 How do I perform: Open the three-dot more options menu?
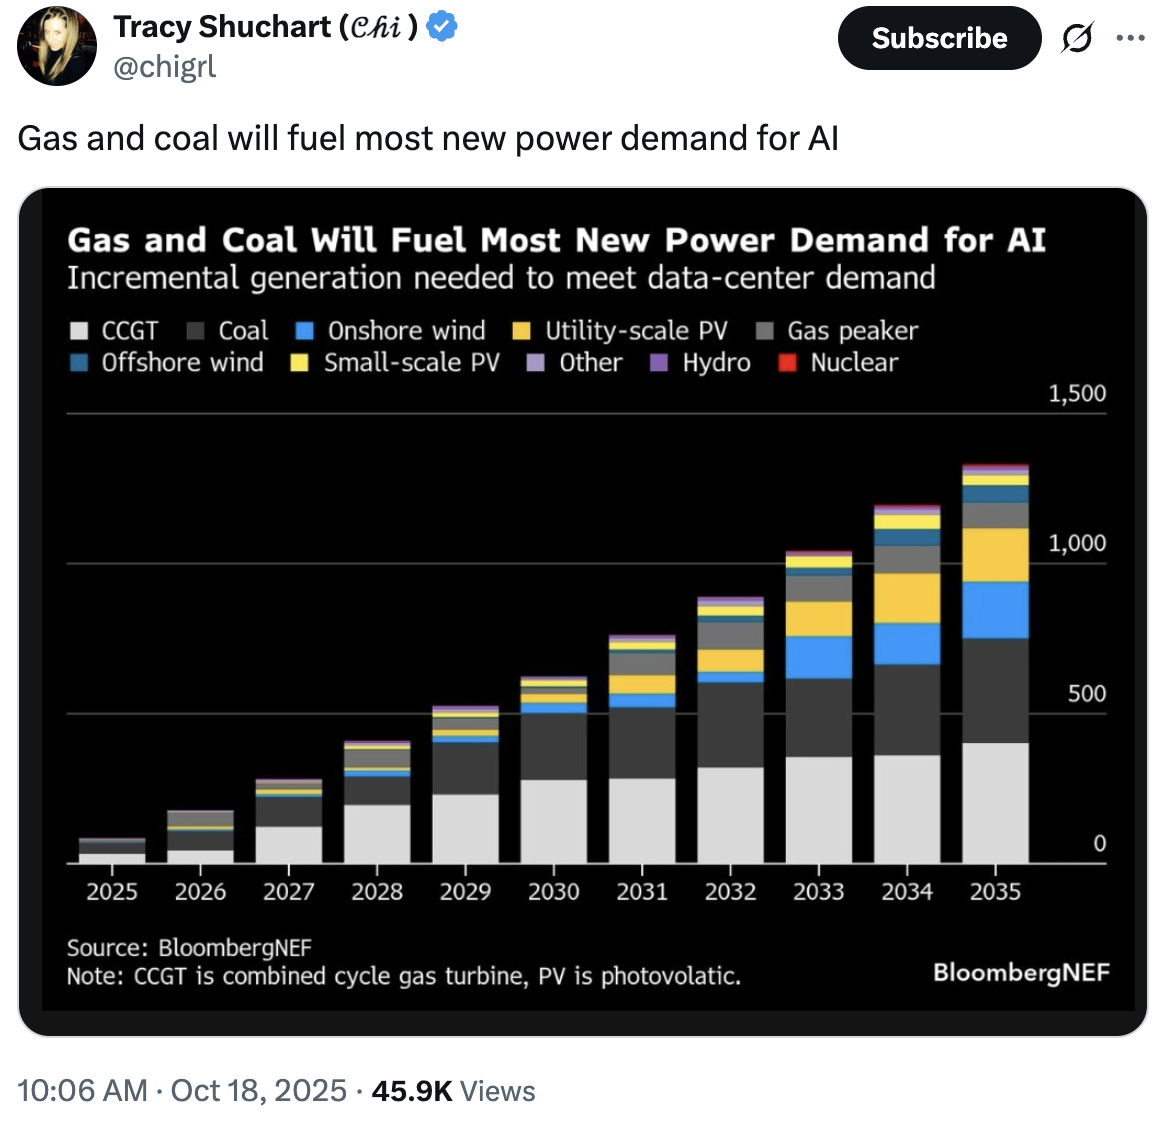point(1130,38)
